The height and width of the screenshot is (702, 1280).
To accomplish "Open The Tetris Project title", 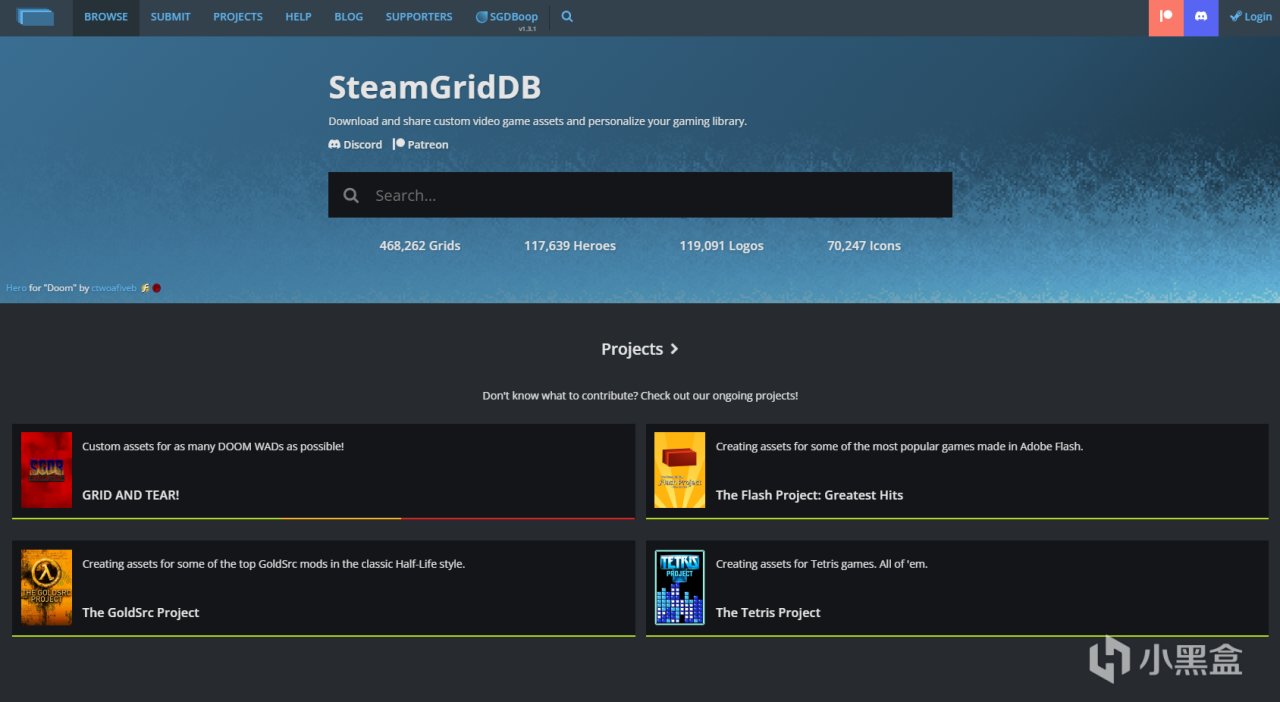I will [768, 613].
